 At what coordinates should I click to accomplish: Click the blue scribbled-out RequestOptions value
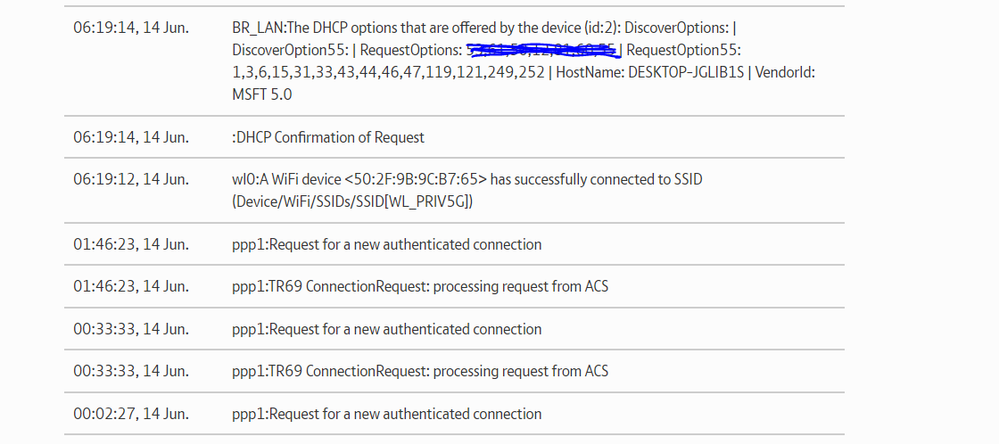(x=541, y=49)
